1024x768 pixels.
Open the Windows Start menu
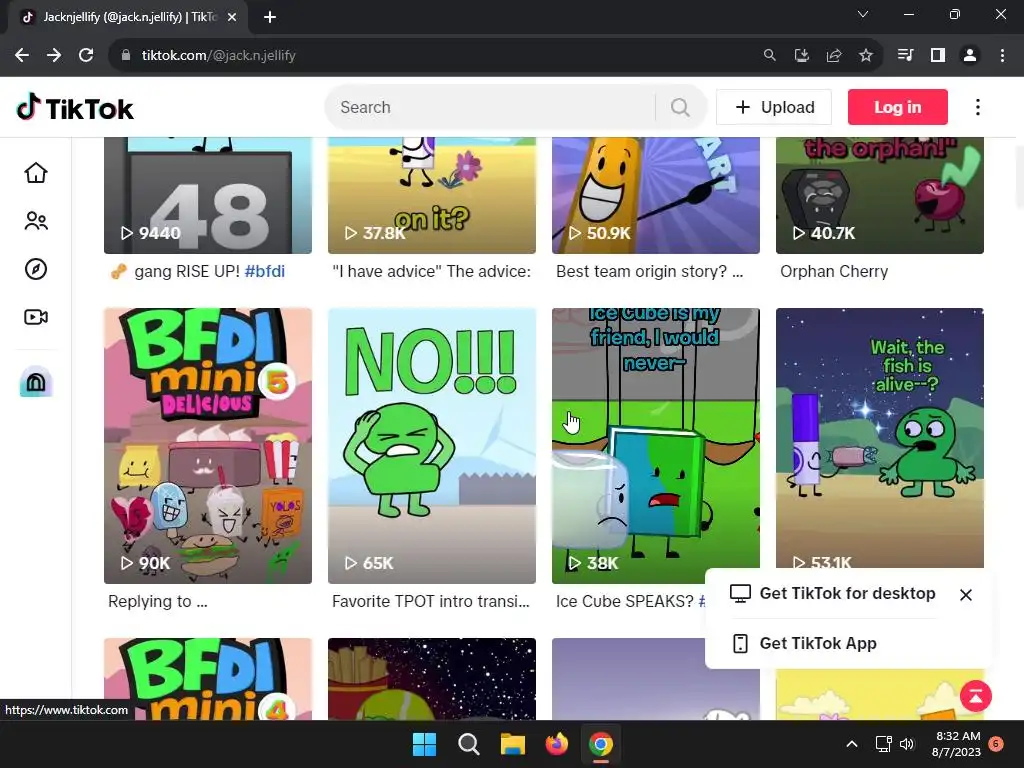coord(424,744)
